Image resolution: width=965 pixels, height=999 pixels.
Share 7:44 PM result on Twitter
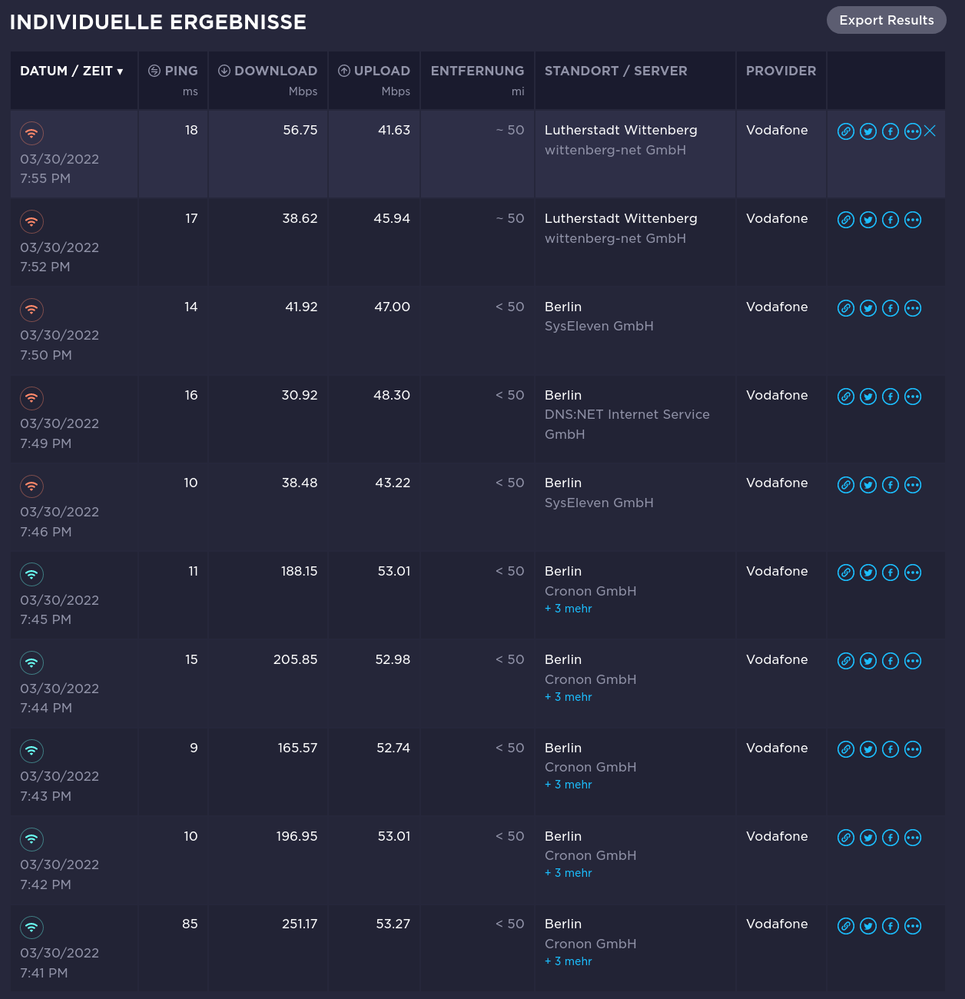[x=868, y=661]
